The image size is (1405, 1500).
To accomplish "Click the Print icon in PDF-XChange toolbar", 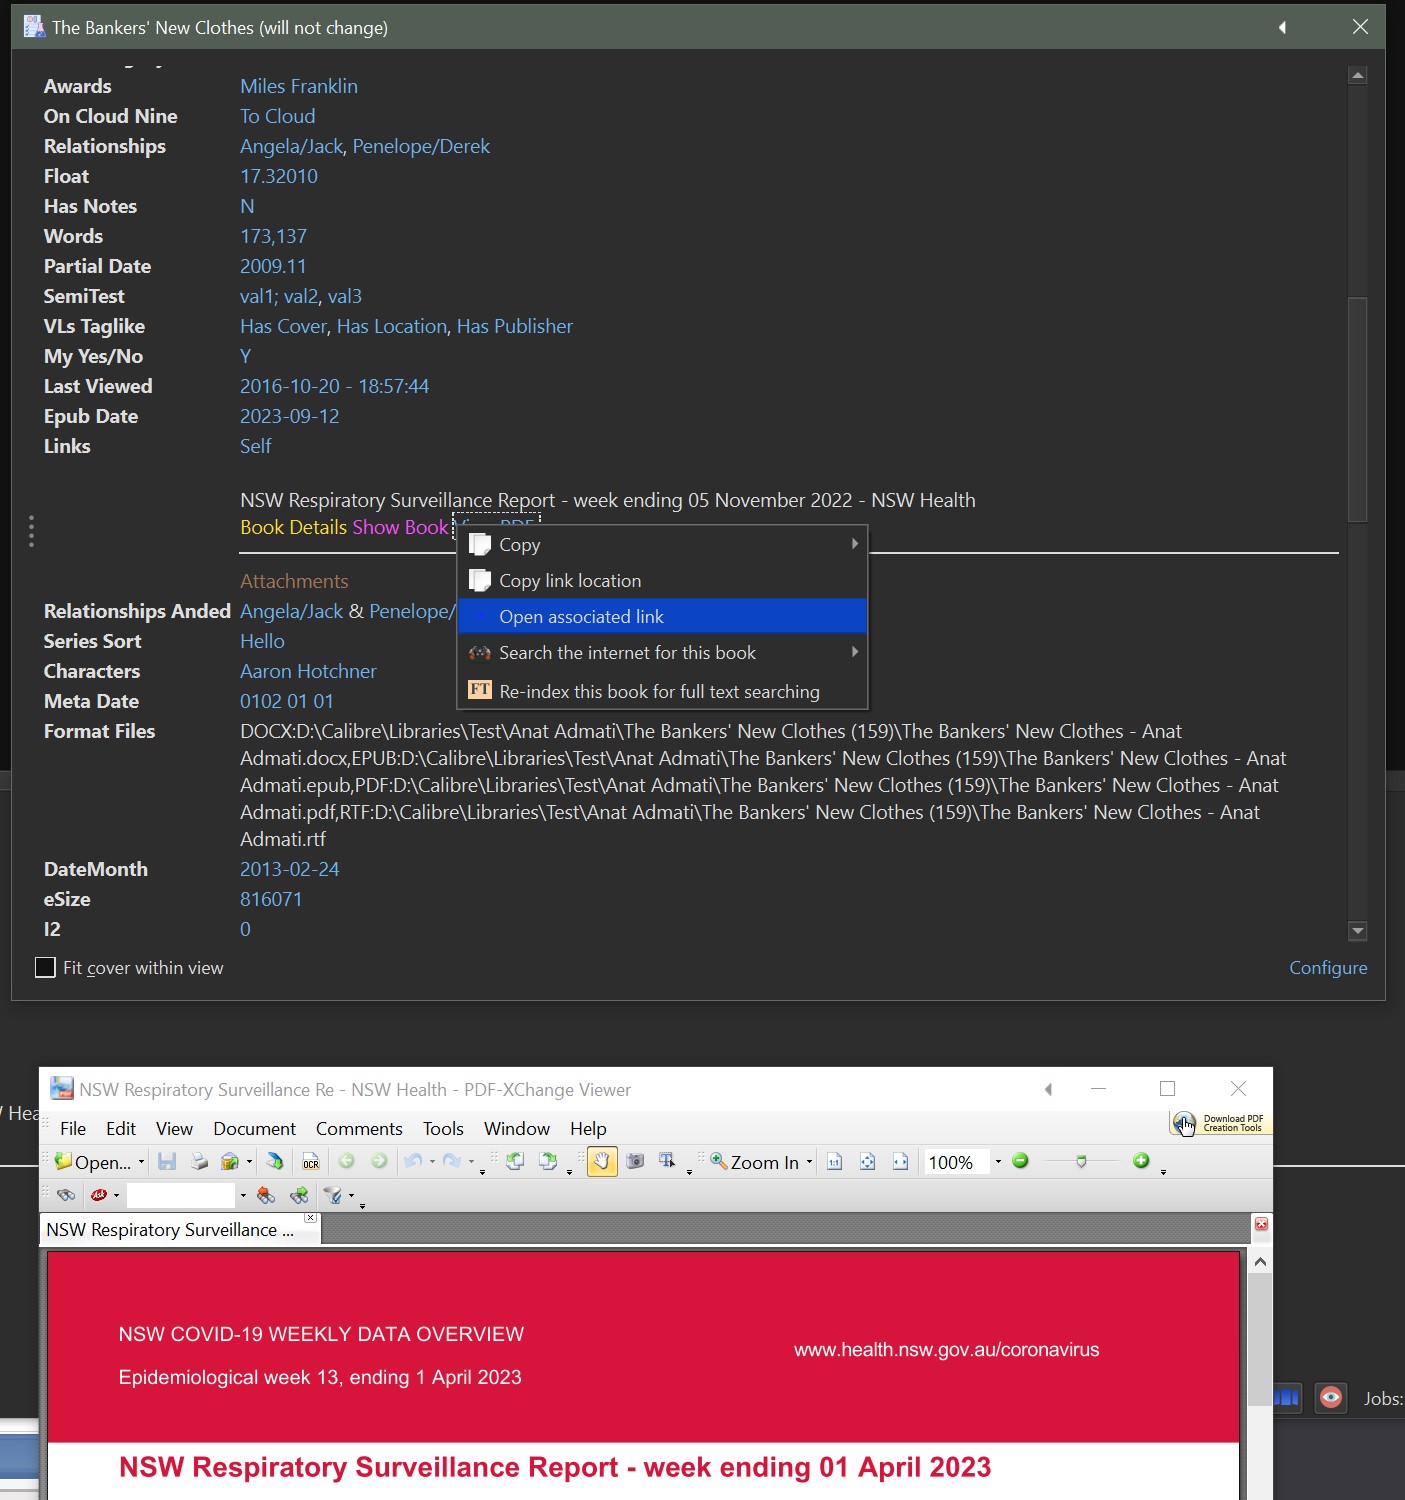I will point(199,1161).
